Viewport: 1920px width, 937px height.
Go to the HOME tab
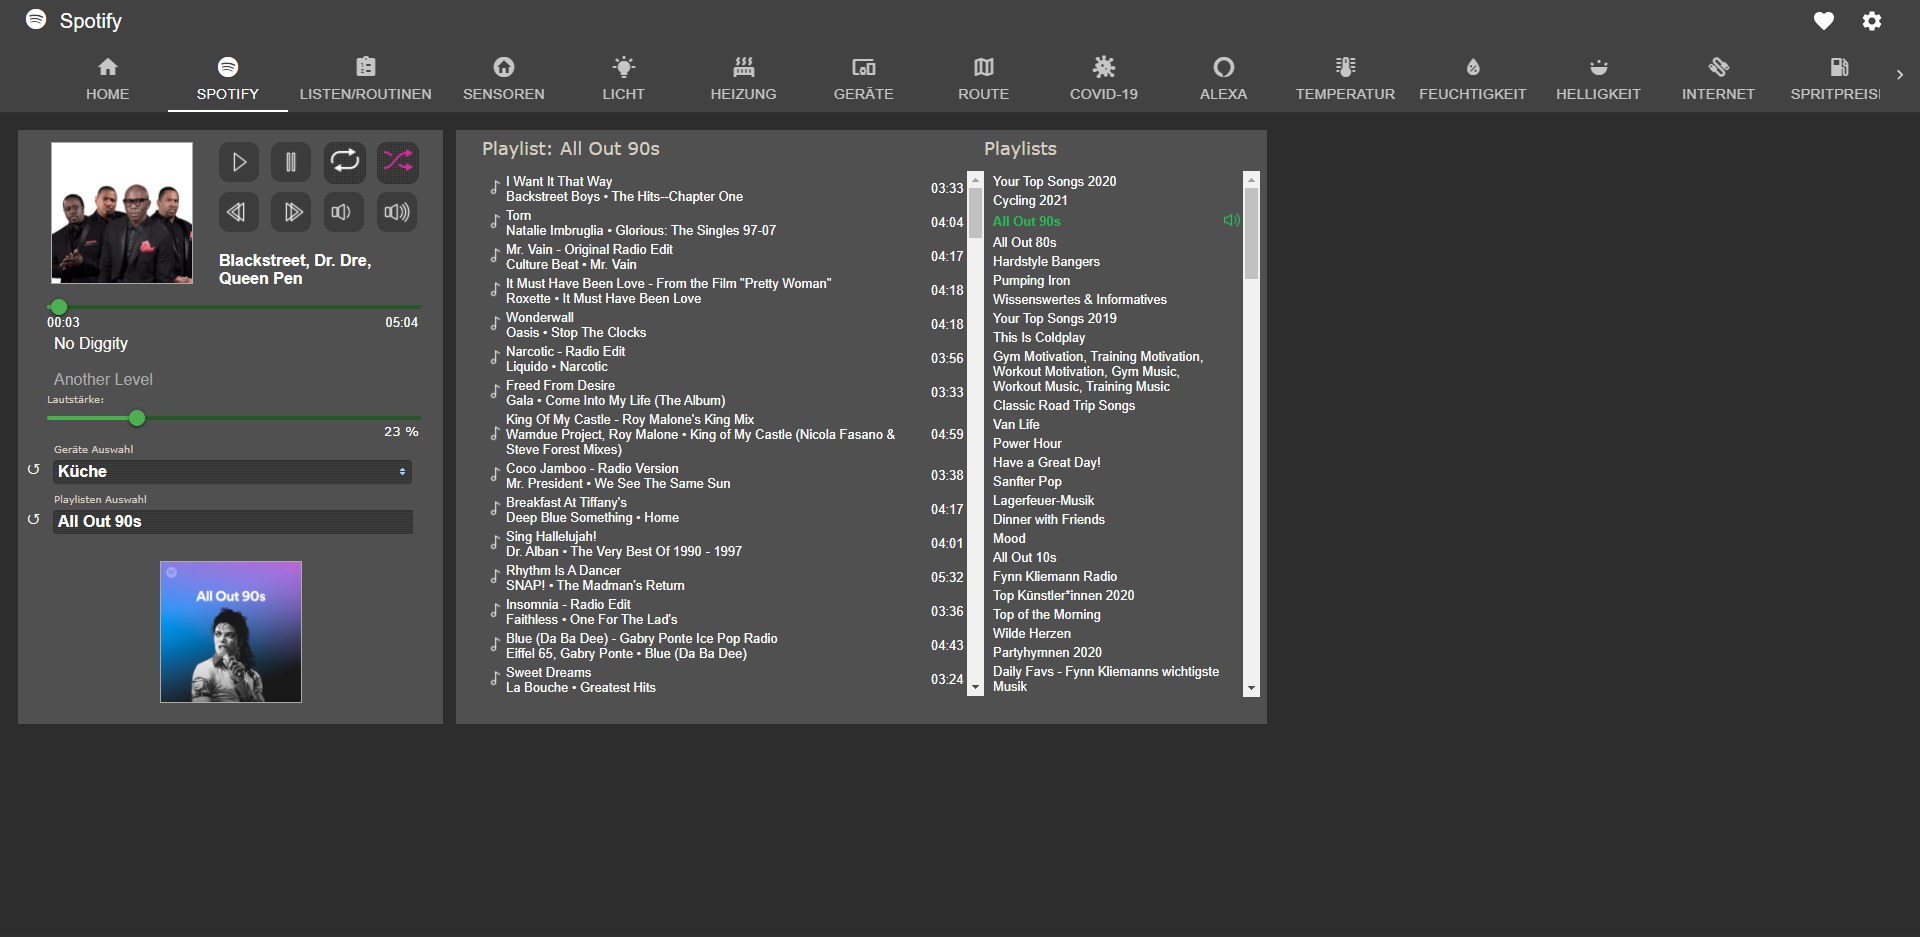coord(108,80)
